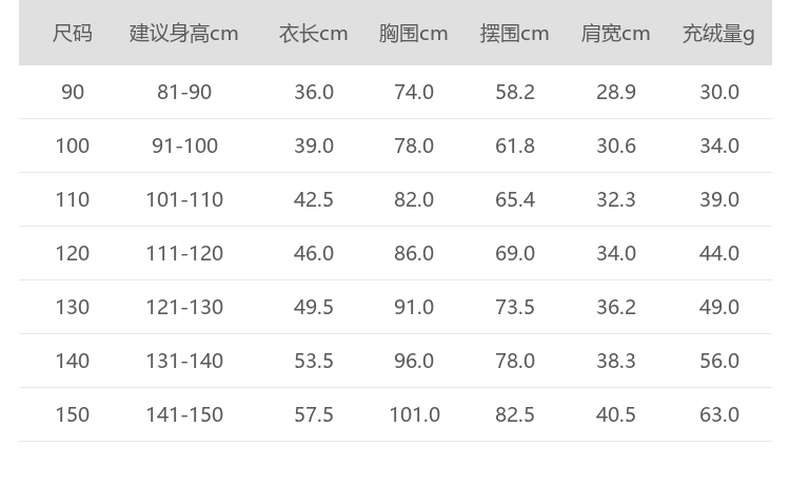Click the 充绒量g column header
The width and height of the screenshot is (790, 485).
click(718, 33)
